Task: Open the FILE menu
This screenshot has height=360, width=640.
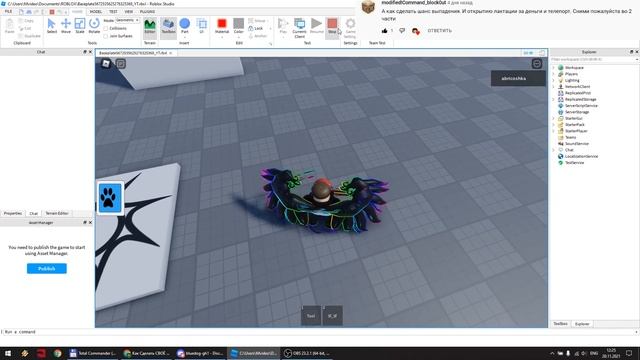Action: 8,12
